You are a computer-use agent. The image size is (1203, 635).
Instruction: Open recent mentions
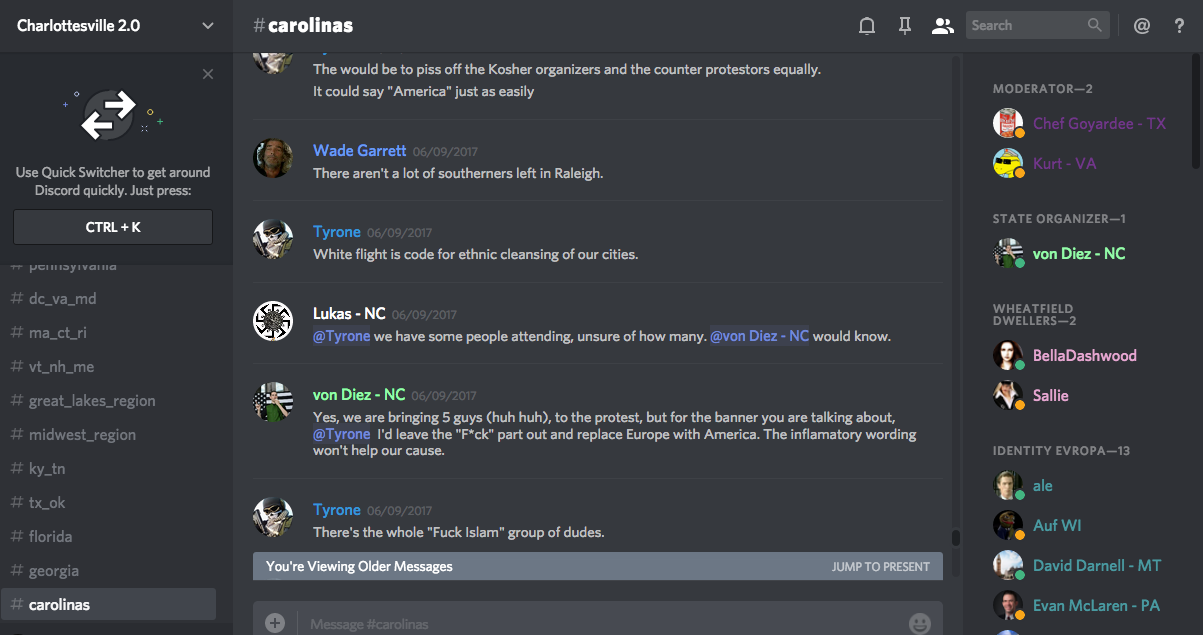tap(1142, 26)
